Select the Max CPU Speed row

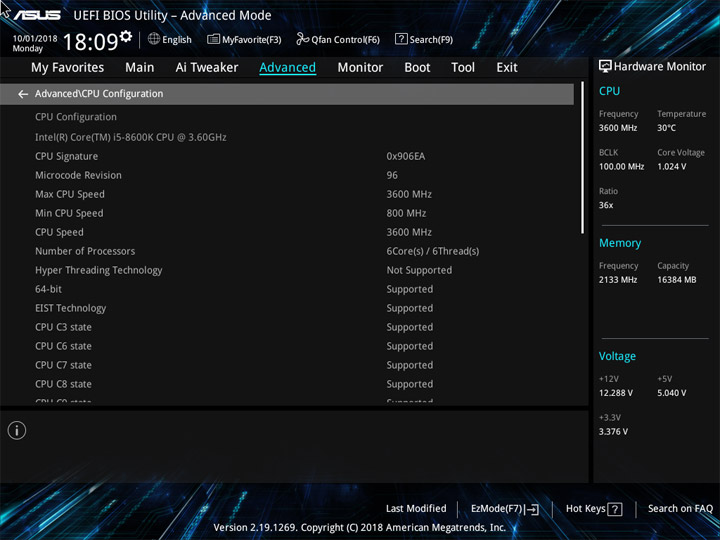coord(287,194)
